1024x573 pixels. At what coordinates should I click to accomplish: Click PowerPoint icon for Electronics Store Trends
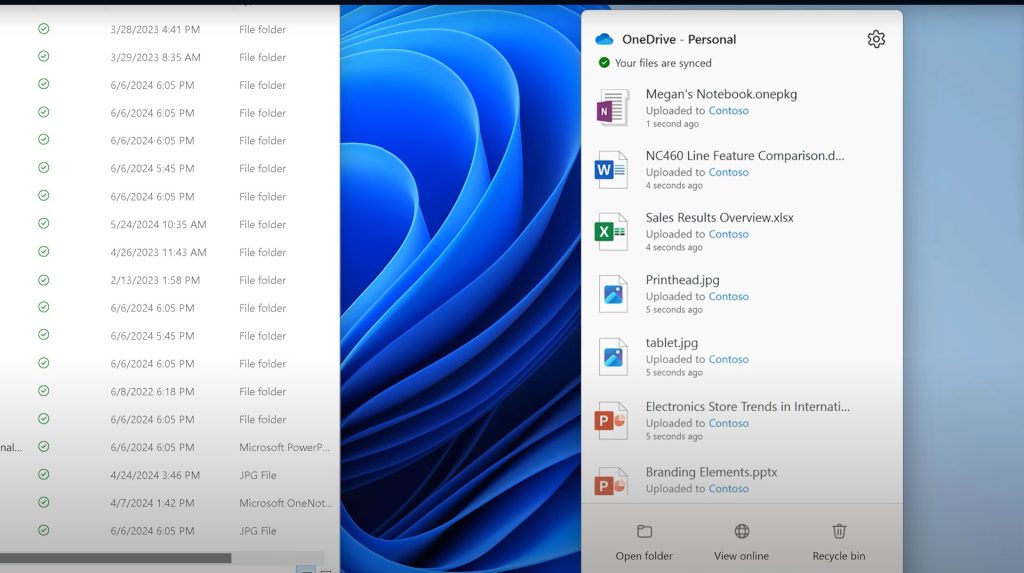[611, 420]
